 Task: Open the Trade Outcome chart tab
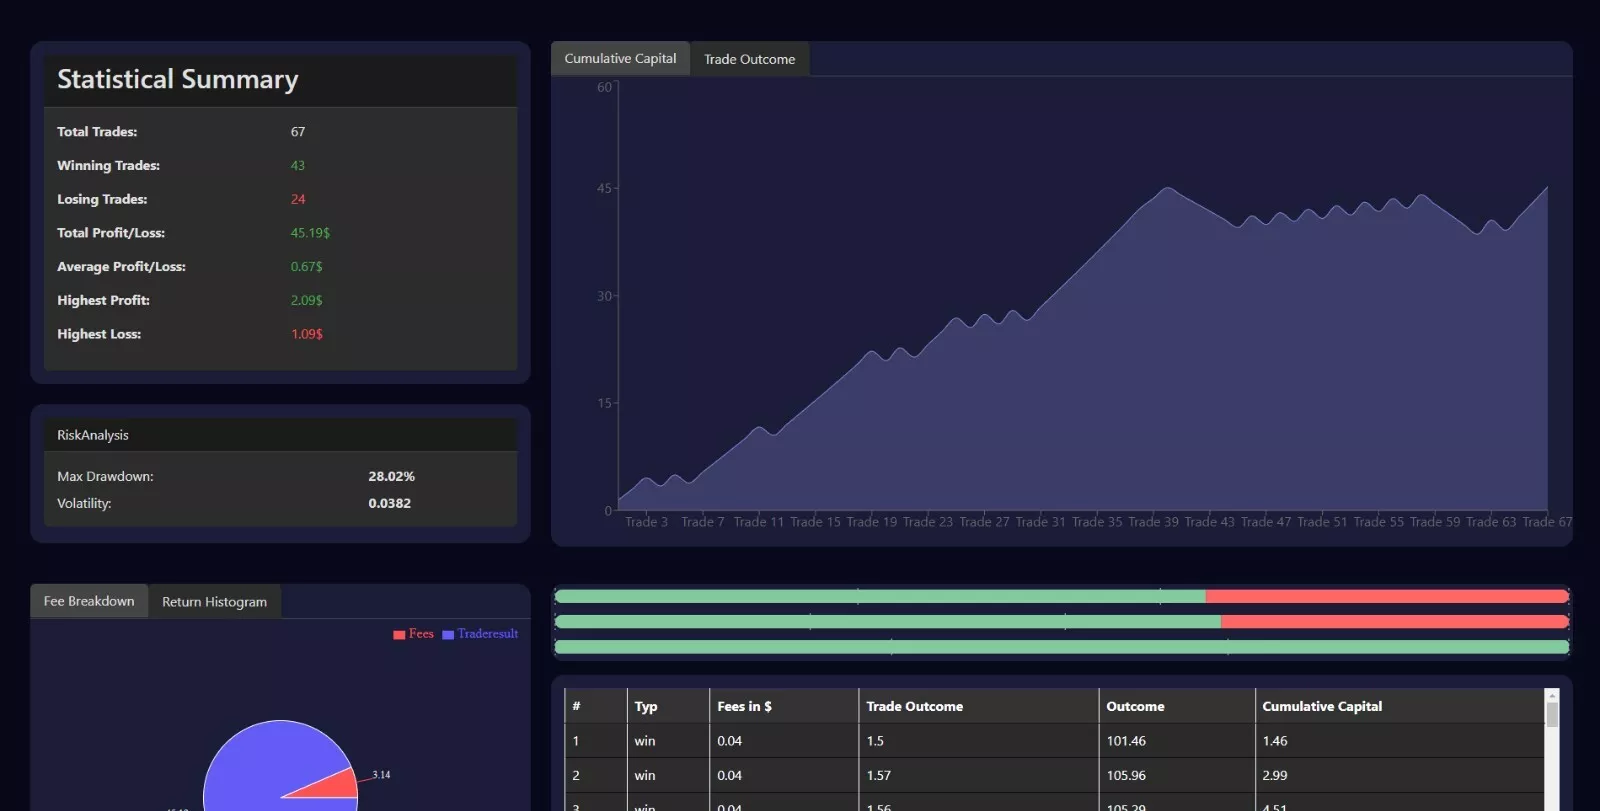tap(749, 59)
